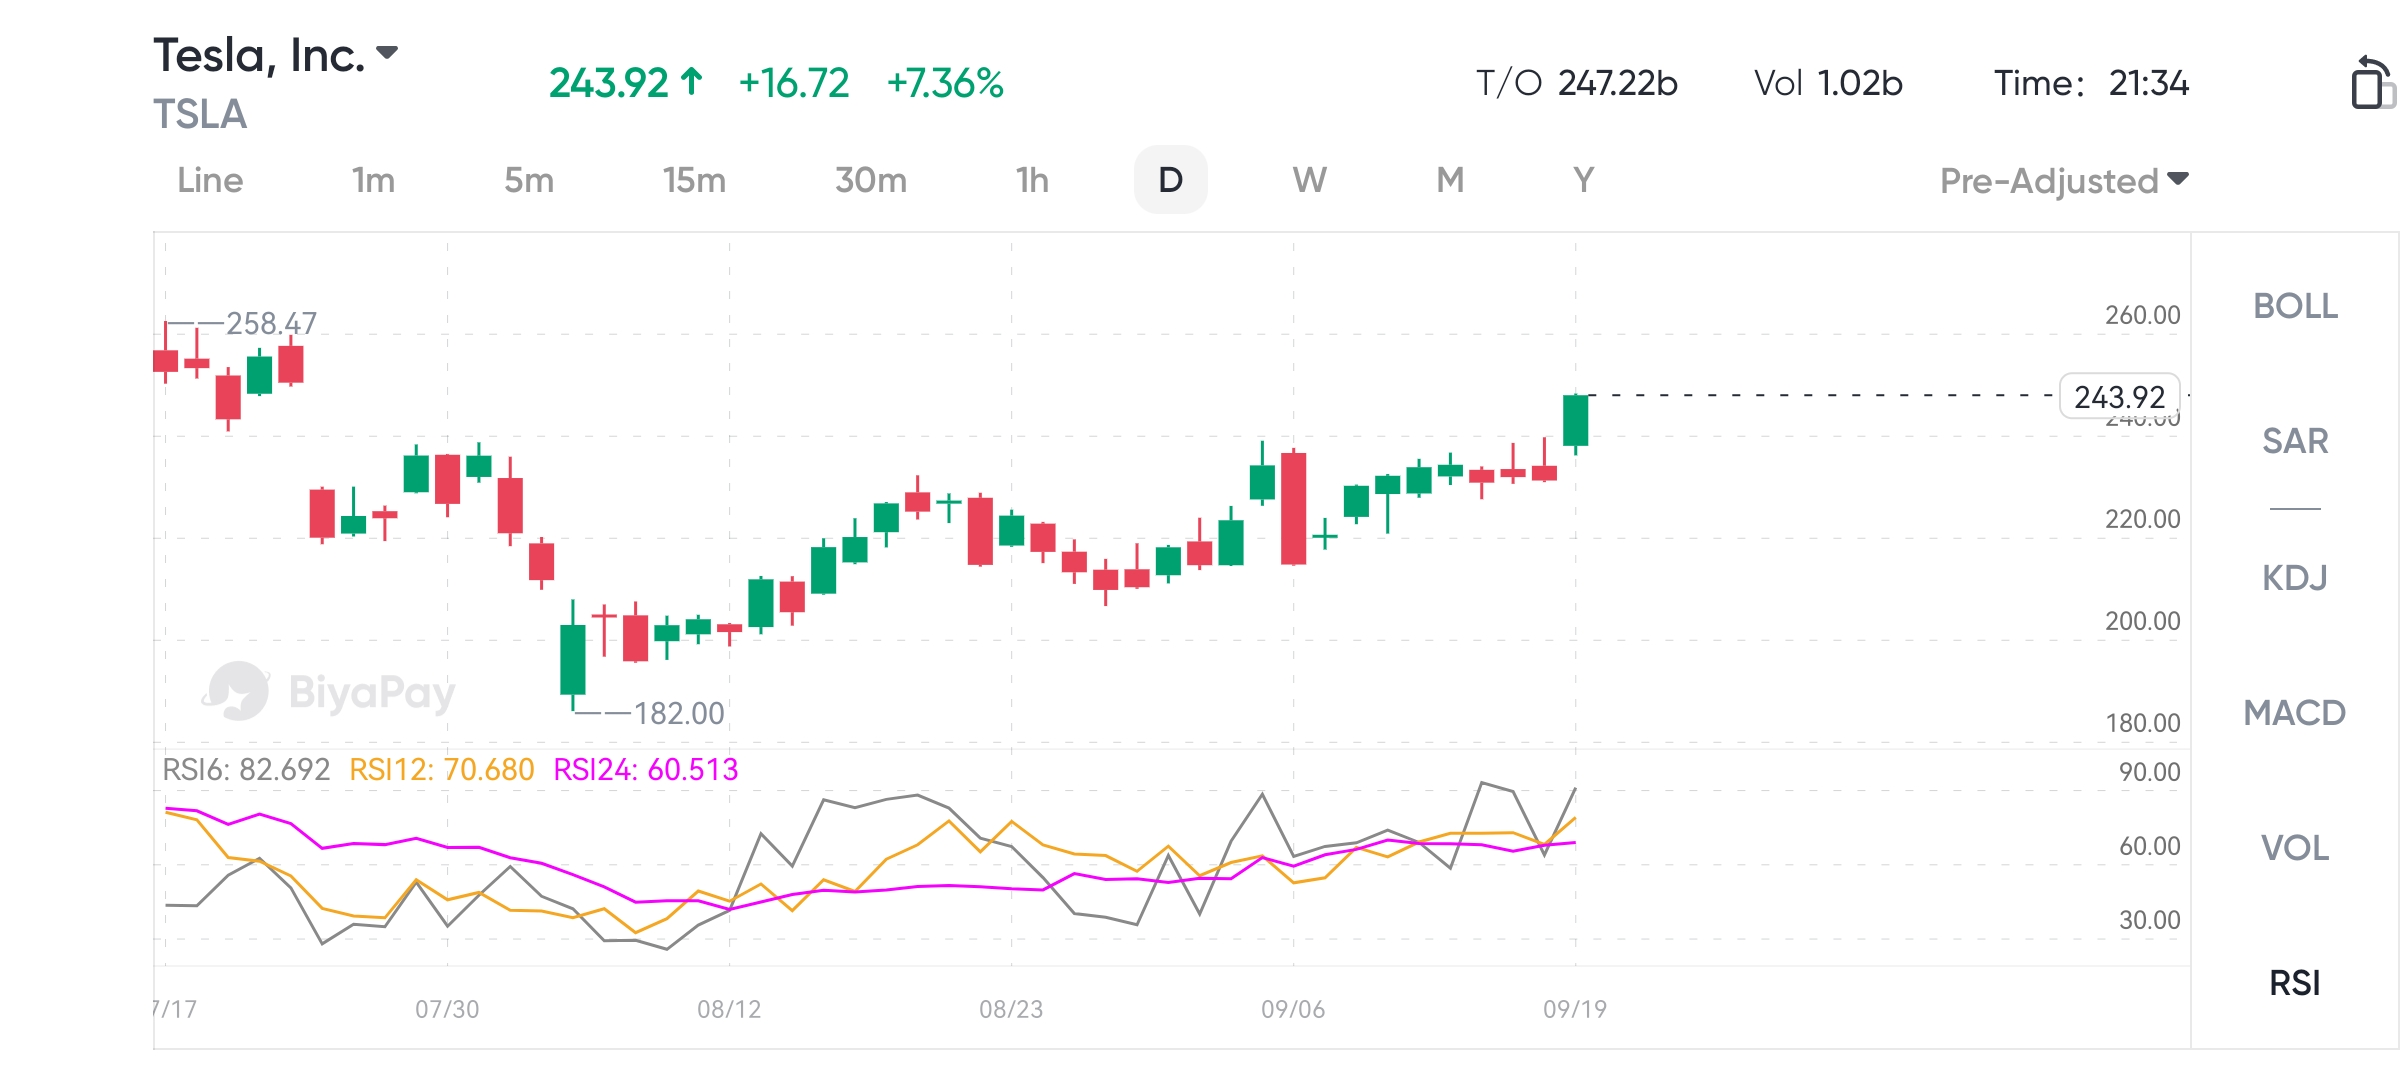Show the VOL indicator
Viewport: 2400px width, 1080px height.
click(x=2295, y=848)
